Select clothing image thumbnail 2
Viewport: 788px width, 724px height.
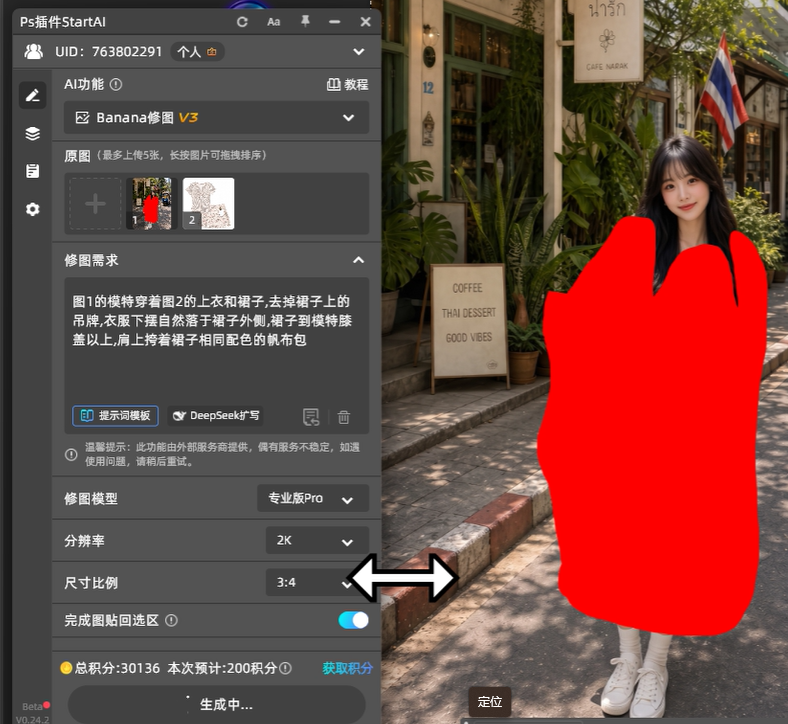click(208, 204)
